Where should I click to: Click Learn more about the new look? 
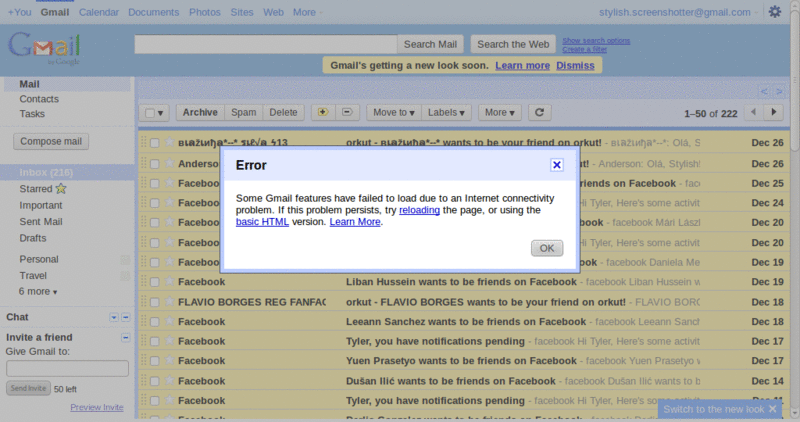coord(522,65)
